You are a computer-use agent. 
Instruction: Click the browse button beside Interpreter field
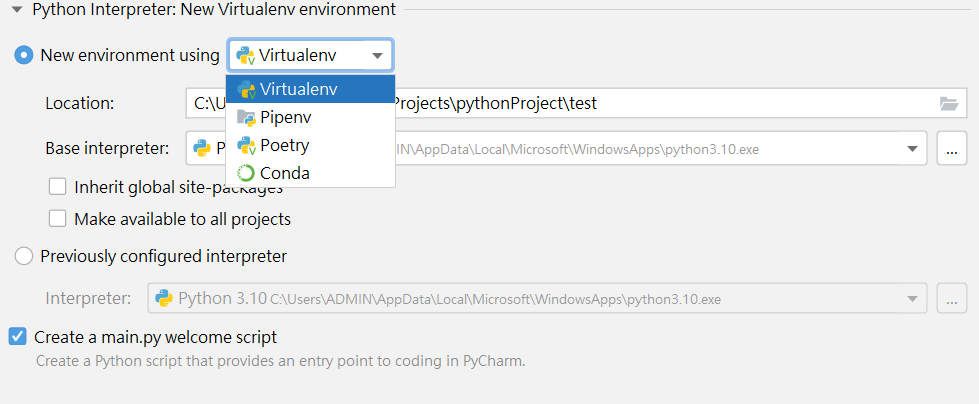coord(952,298)
